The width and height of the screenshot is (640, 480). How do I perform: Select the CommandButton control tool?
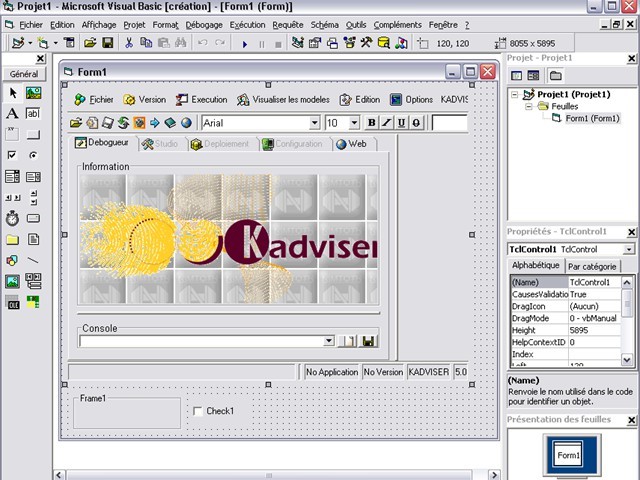click(33, 134)
